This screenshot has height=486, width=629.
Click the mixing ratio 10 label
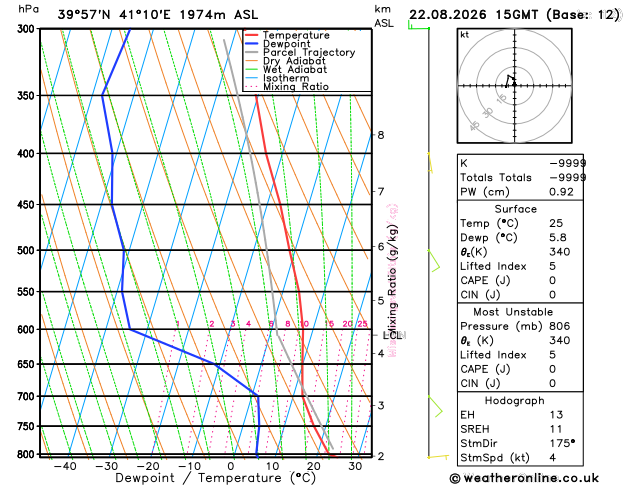(304, 324)
